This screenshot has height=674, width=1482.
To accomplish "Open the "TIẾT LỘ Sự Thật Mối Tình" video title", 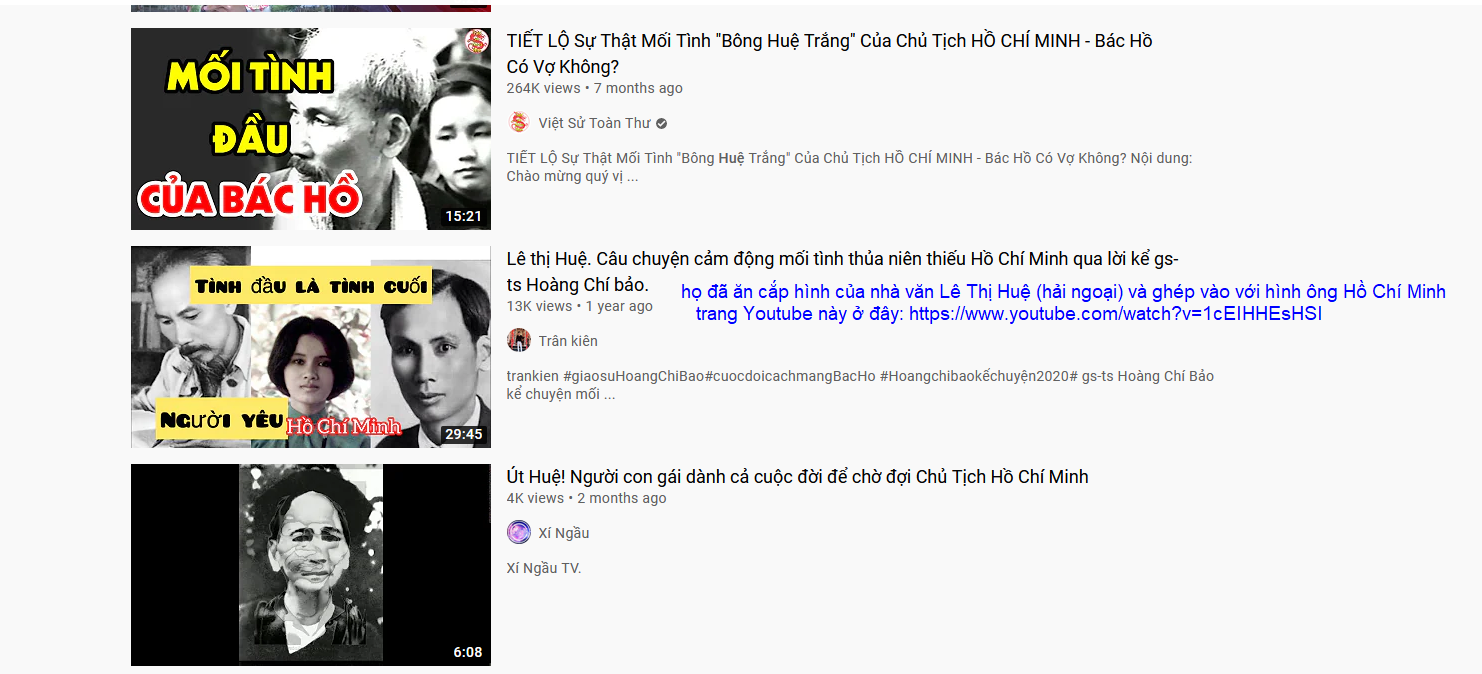I will click(x=830, y=54).
